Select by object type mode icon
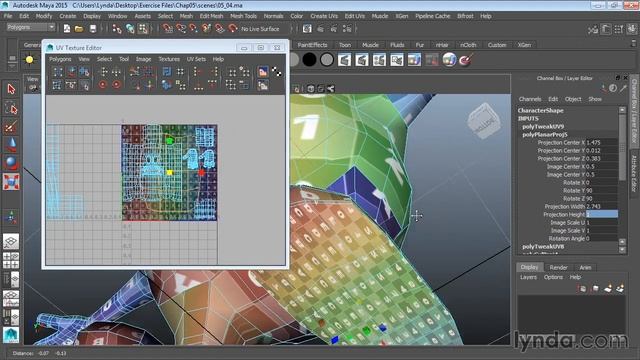Screen dimensions: 640x360 pos(130,29)
